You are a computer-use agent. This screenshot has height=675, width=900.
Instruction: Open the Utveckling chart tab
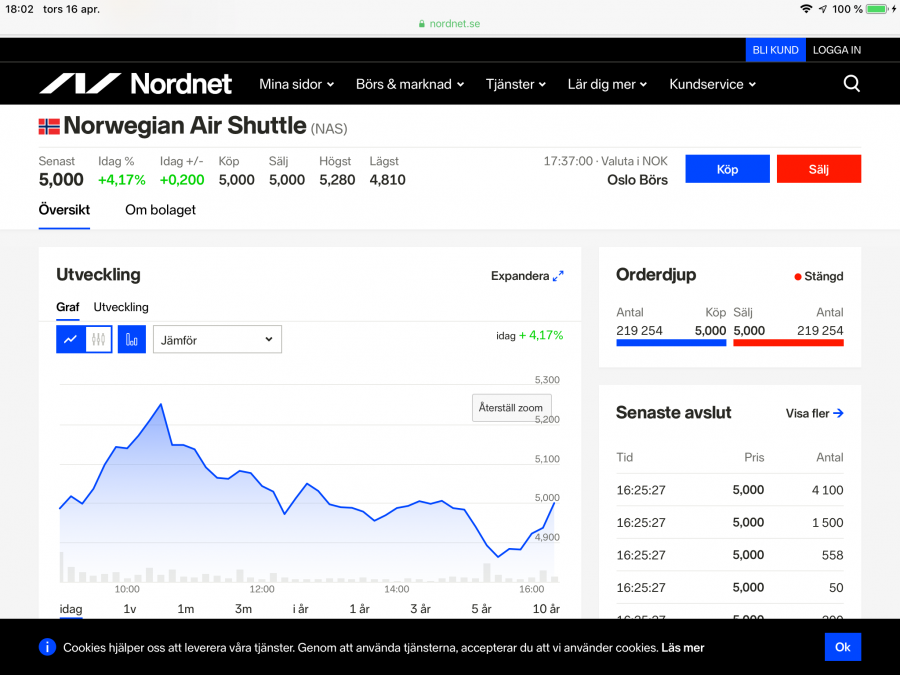121,307
